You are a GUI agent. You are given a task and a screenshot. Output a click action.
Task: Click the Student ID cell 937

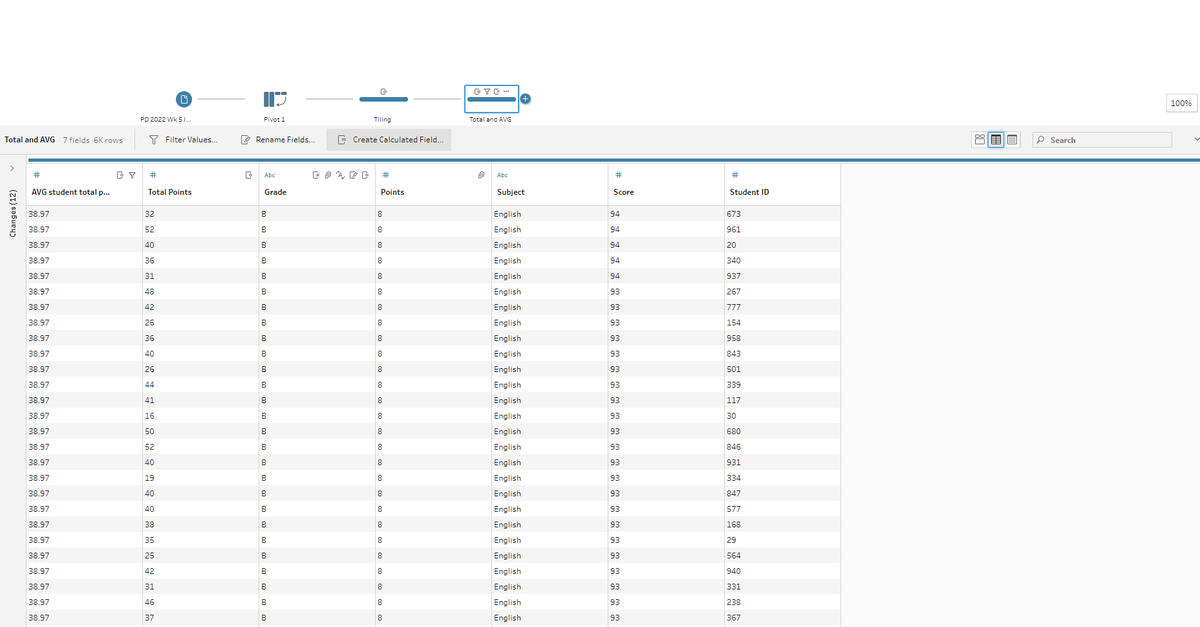pos(783,276)
